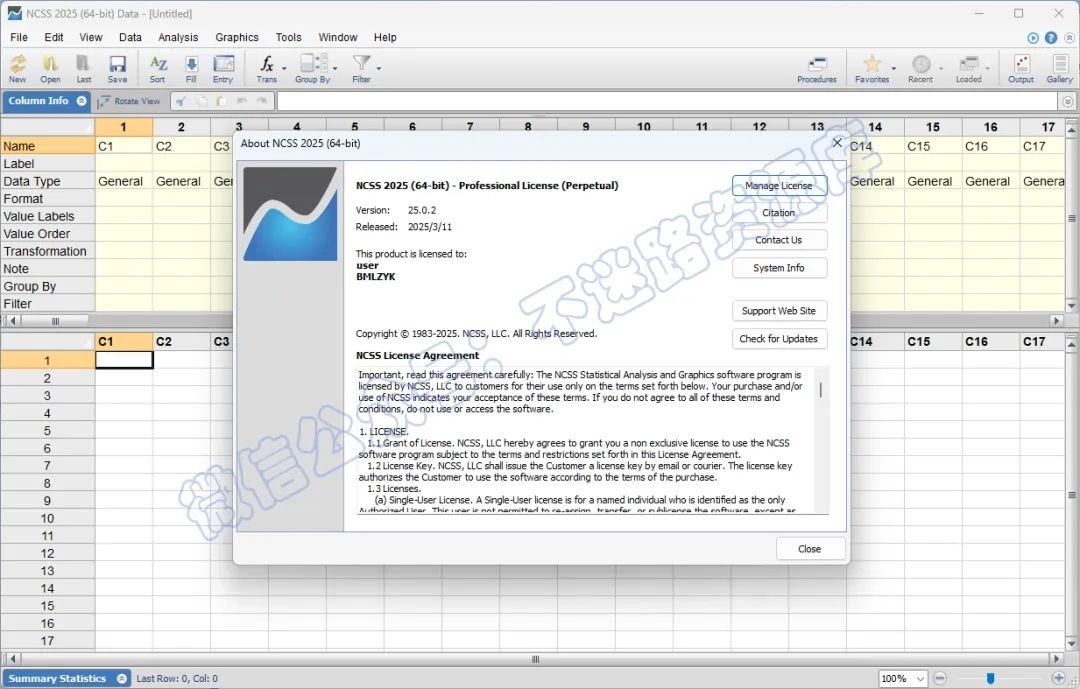1080x689 pixels.
Task: Open the Graphics menu
Action: (x=237, y=37)
